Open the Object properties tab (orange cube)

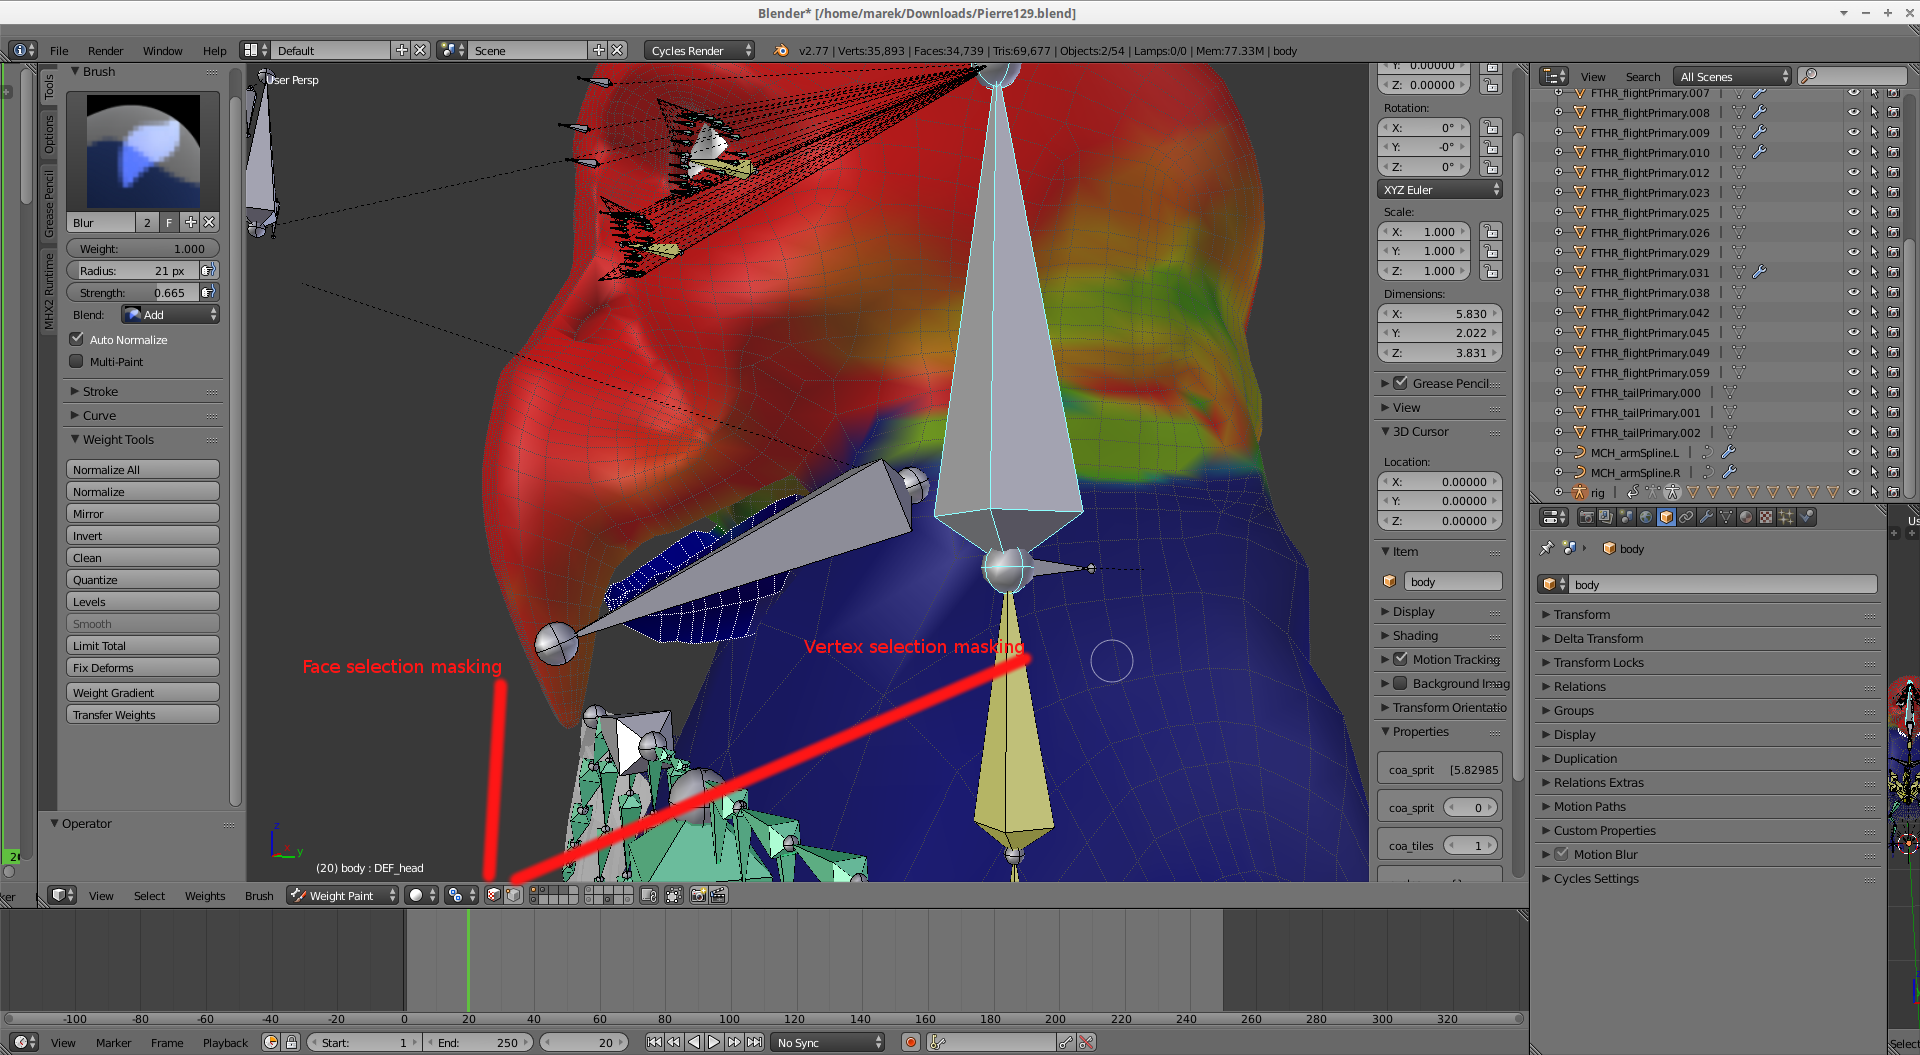coord(1666,517)
